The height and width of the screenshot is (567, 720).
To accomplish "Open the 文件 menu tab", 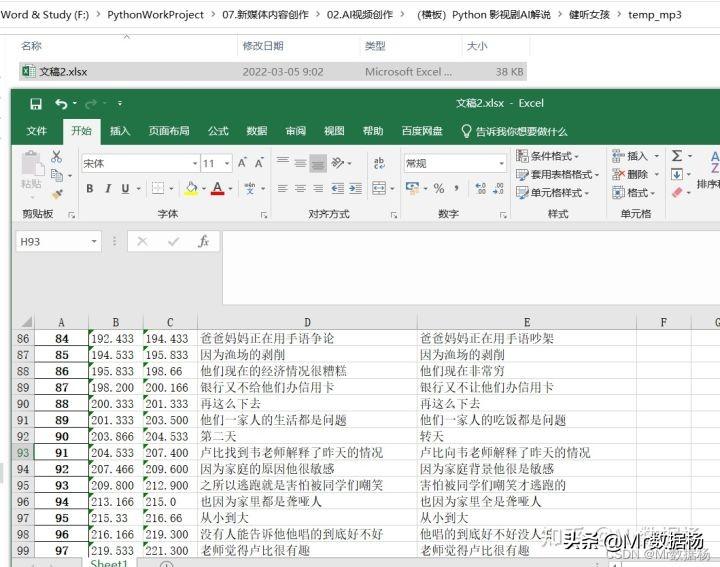I will click(x=36, y=131).
